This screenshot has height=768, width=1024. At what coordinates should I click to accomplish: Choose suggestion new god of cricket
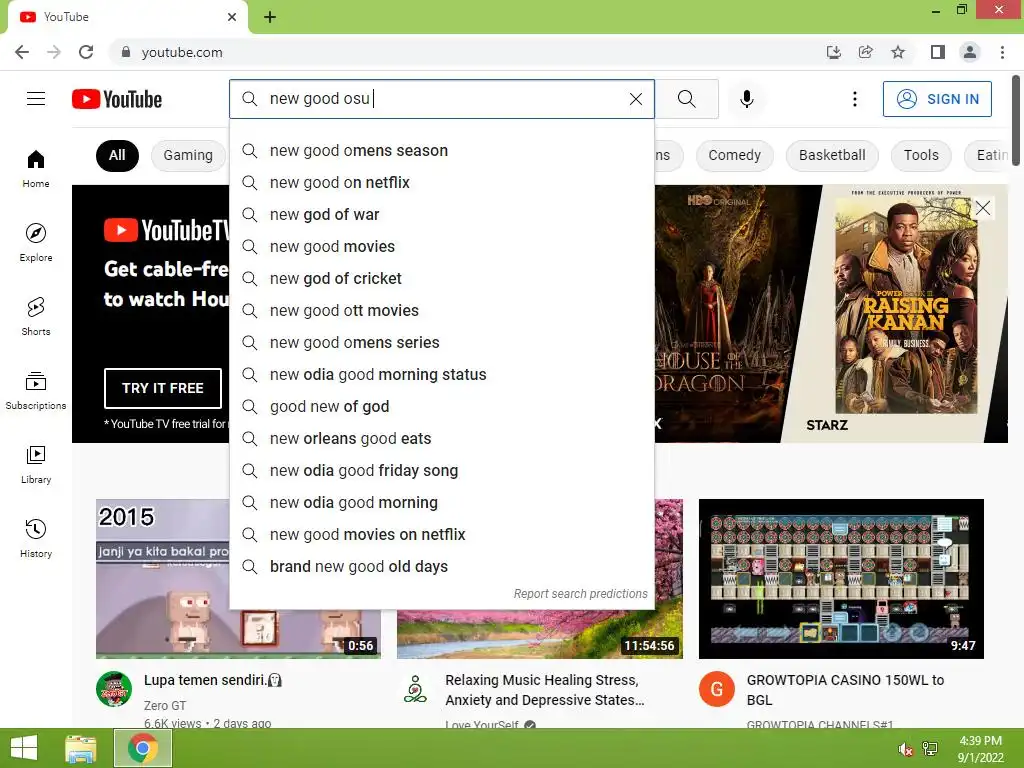pos(441,278)
